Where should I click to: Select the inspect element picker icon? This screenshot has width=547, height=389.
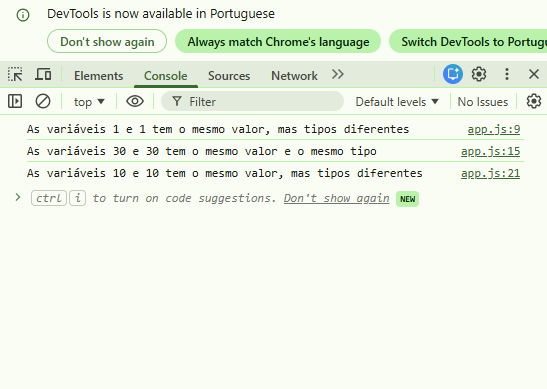click(15, 74)
